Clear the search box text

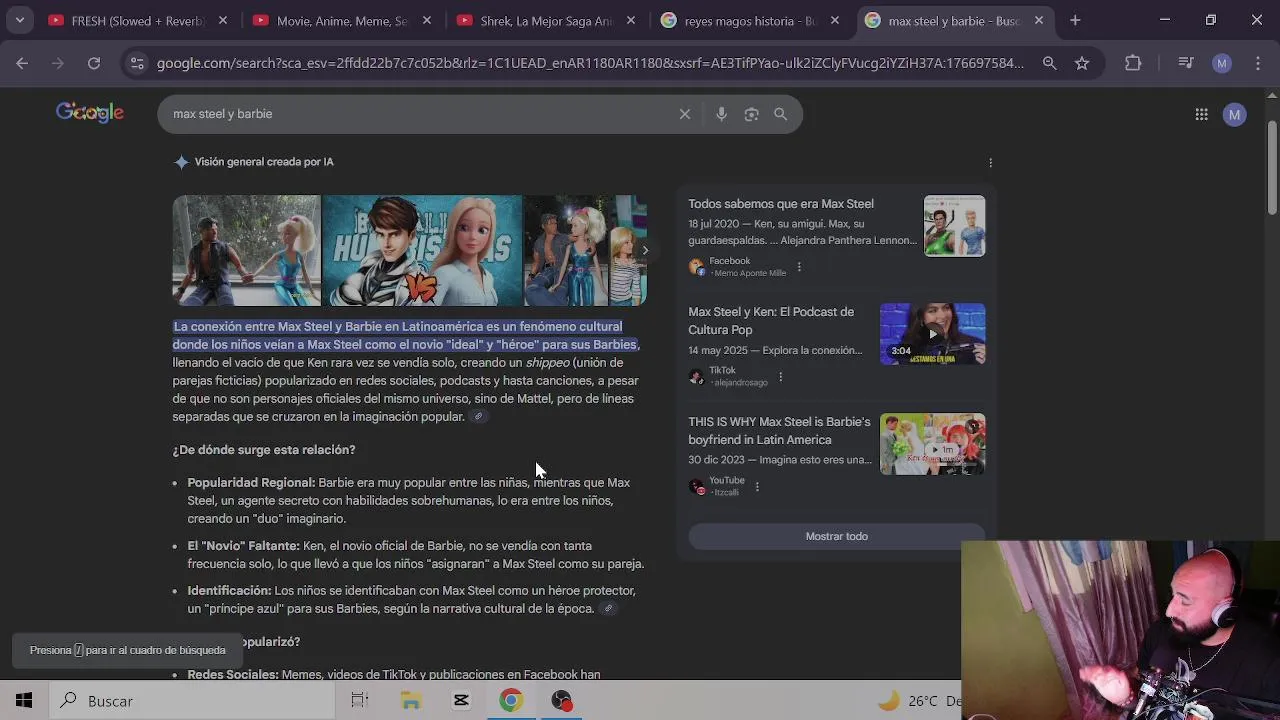685,114
